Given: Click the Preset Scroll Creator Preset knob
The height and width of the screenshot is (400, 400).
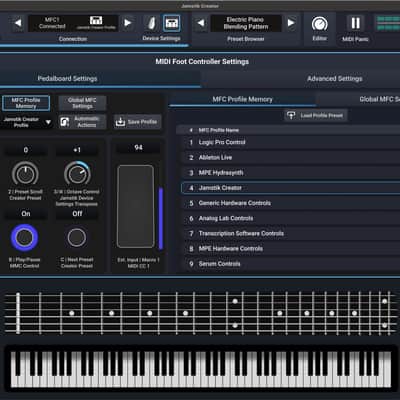Looking at the screenshot, I should [25, 174].
